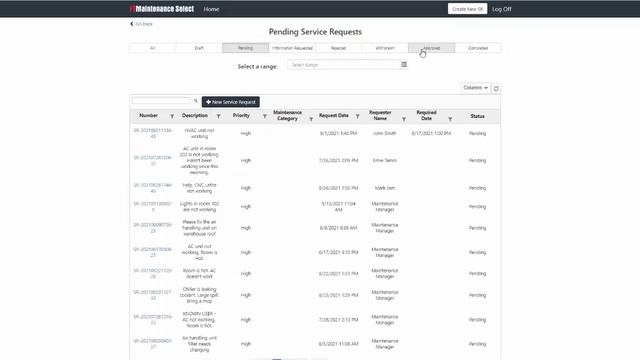Sort by the Description column header
640x360 pixels.
click(195, 116)
